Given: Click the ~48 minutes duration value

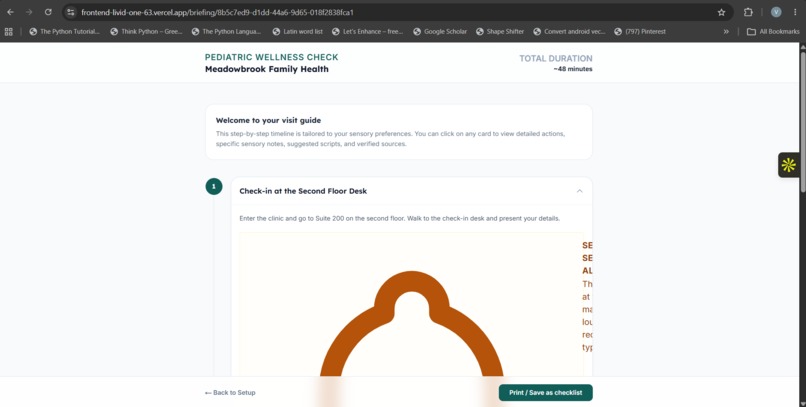Looking at the screenshot, I should 573,69.
